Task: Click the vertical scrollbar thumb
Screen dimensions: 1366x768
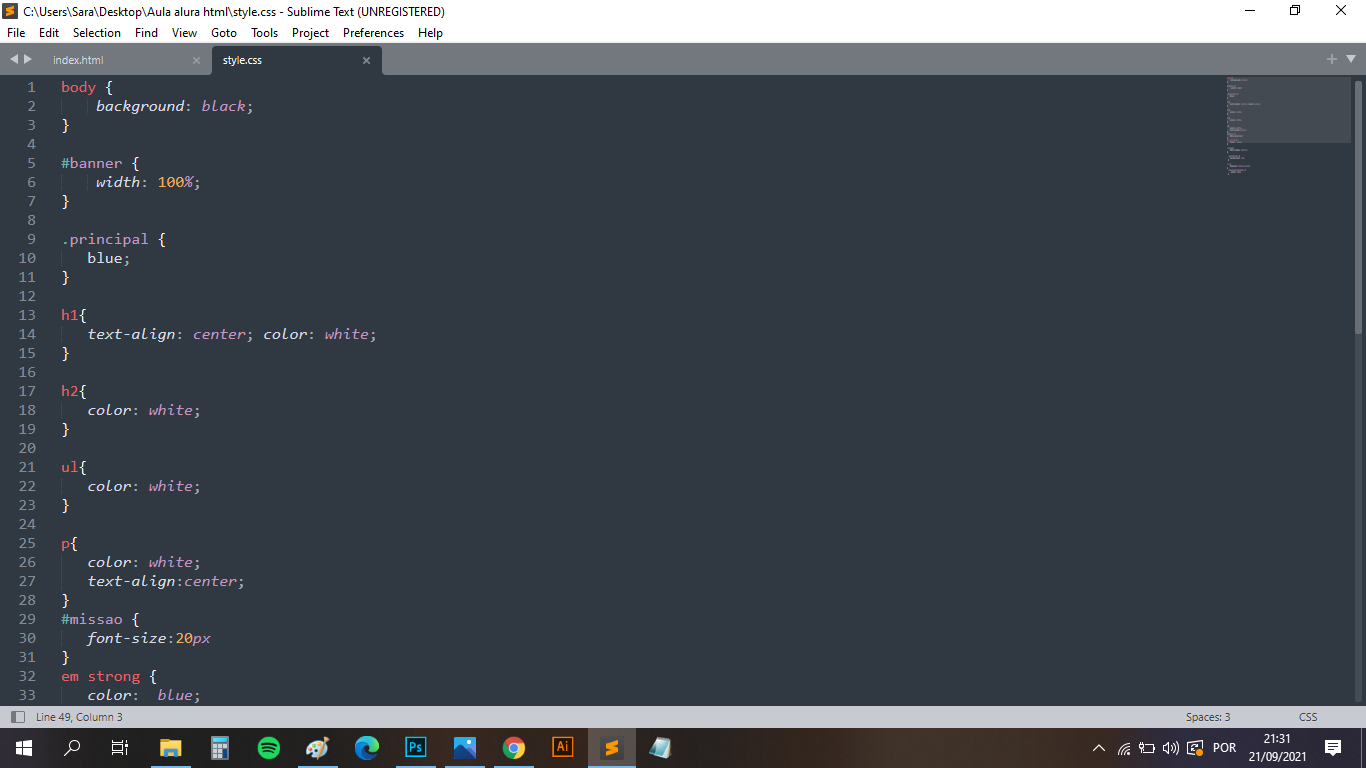Action: [1358, 207]
